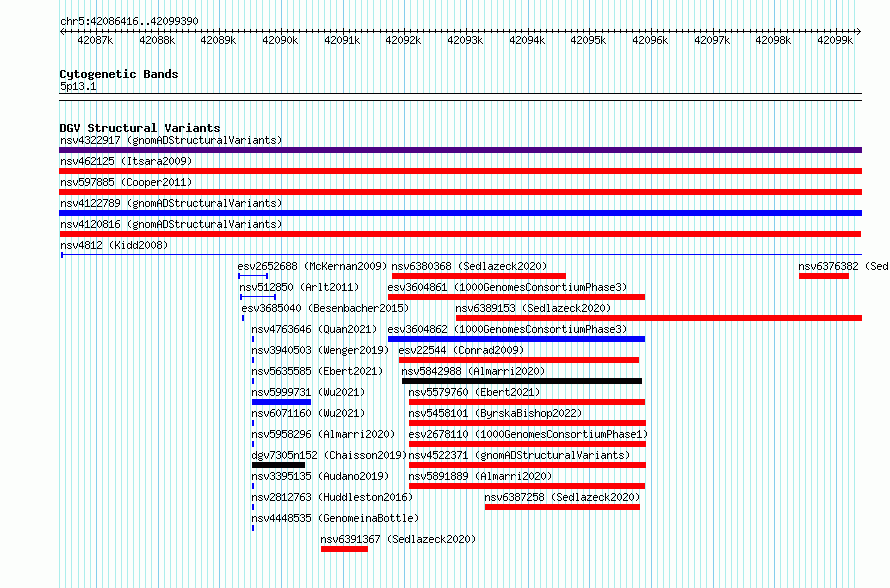
Task: Select the DGV Structural Variants track title
Action: (x=140, y=128)
